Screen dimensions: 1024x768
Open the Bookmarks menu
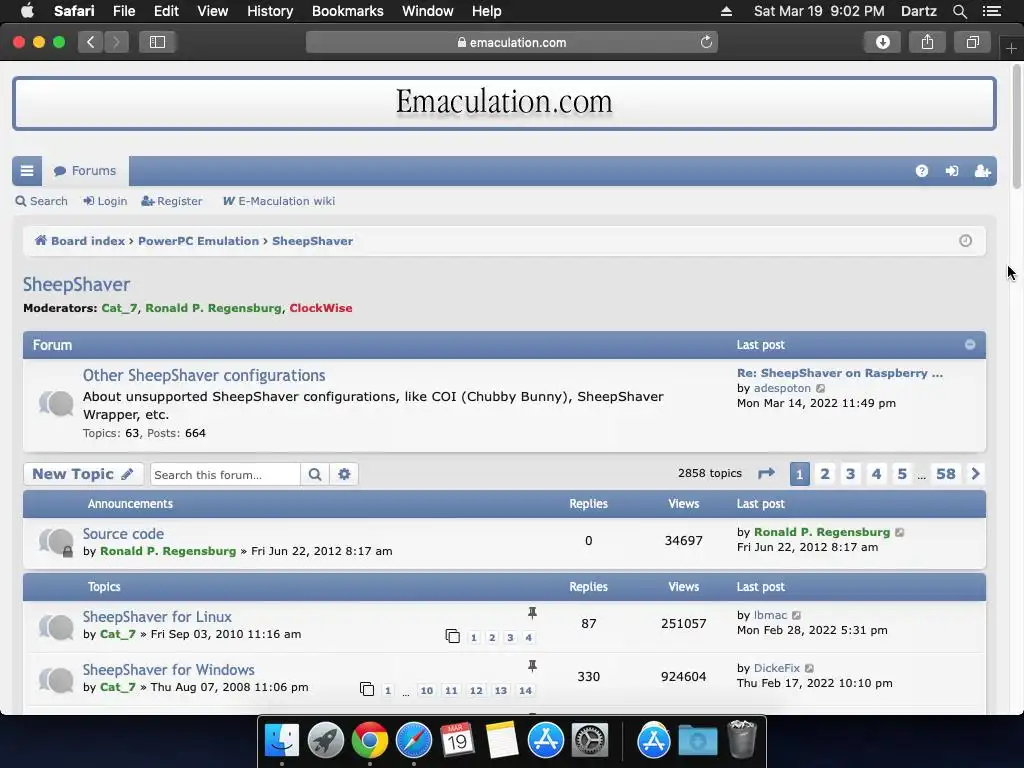347,11
